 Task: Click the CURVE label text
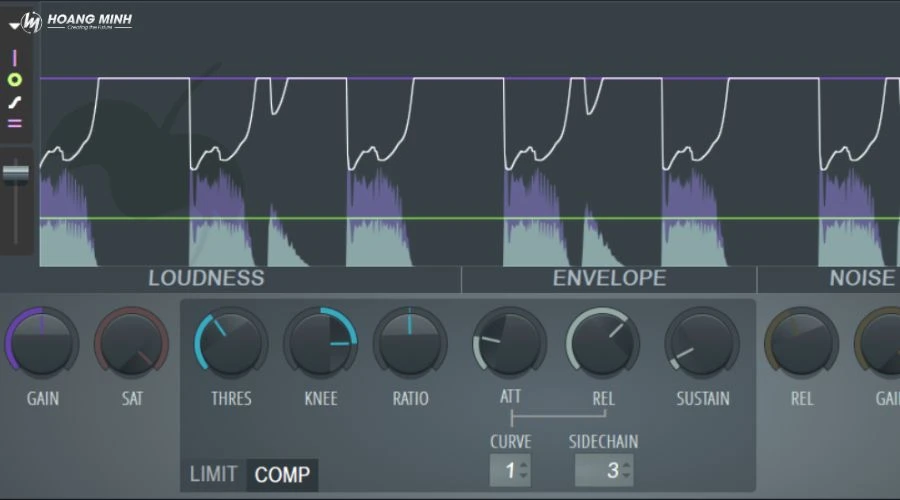[x=510, y=441]
